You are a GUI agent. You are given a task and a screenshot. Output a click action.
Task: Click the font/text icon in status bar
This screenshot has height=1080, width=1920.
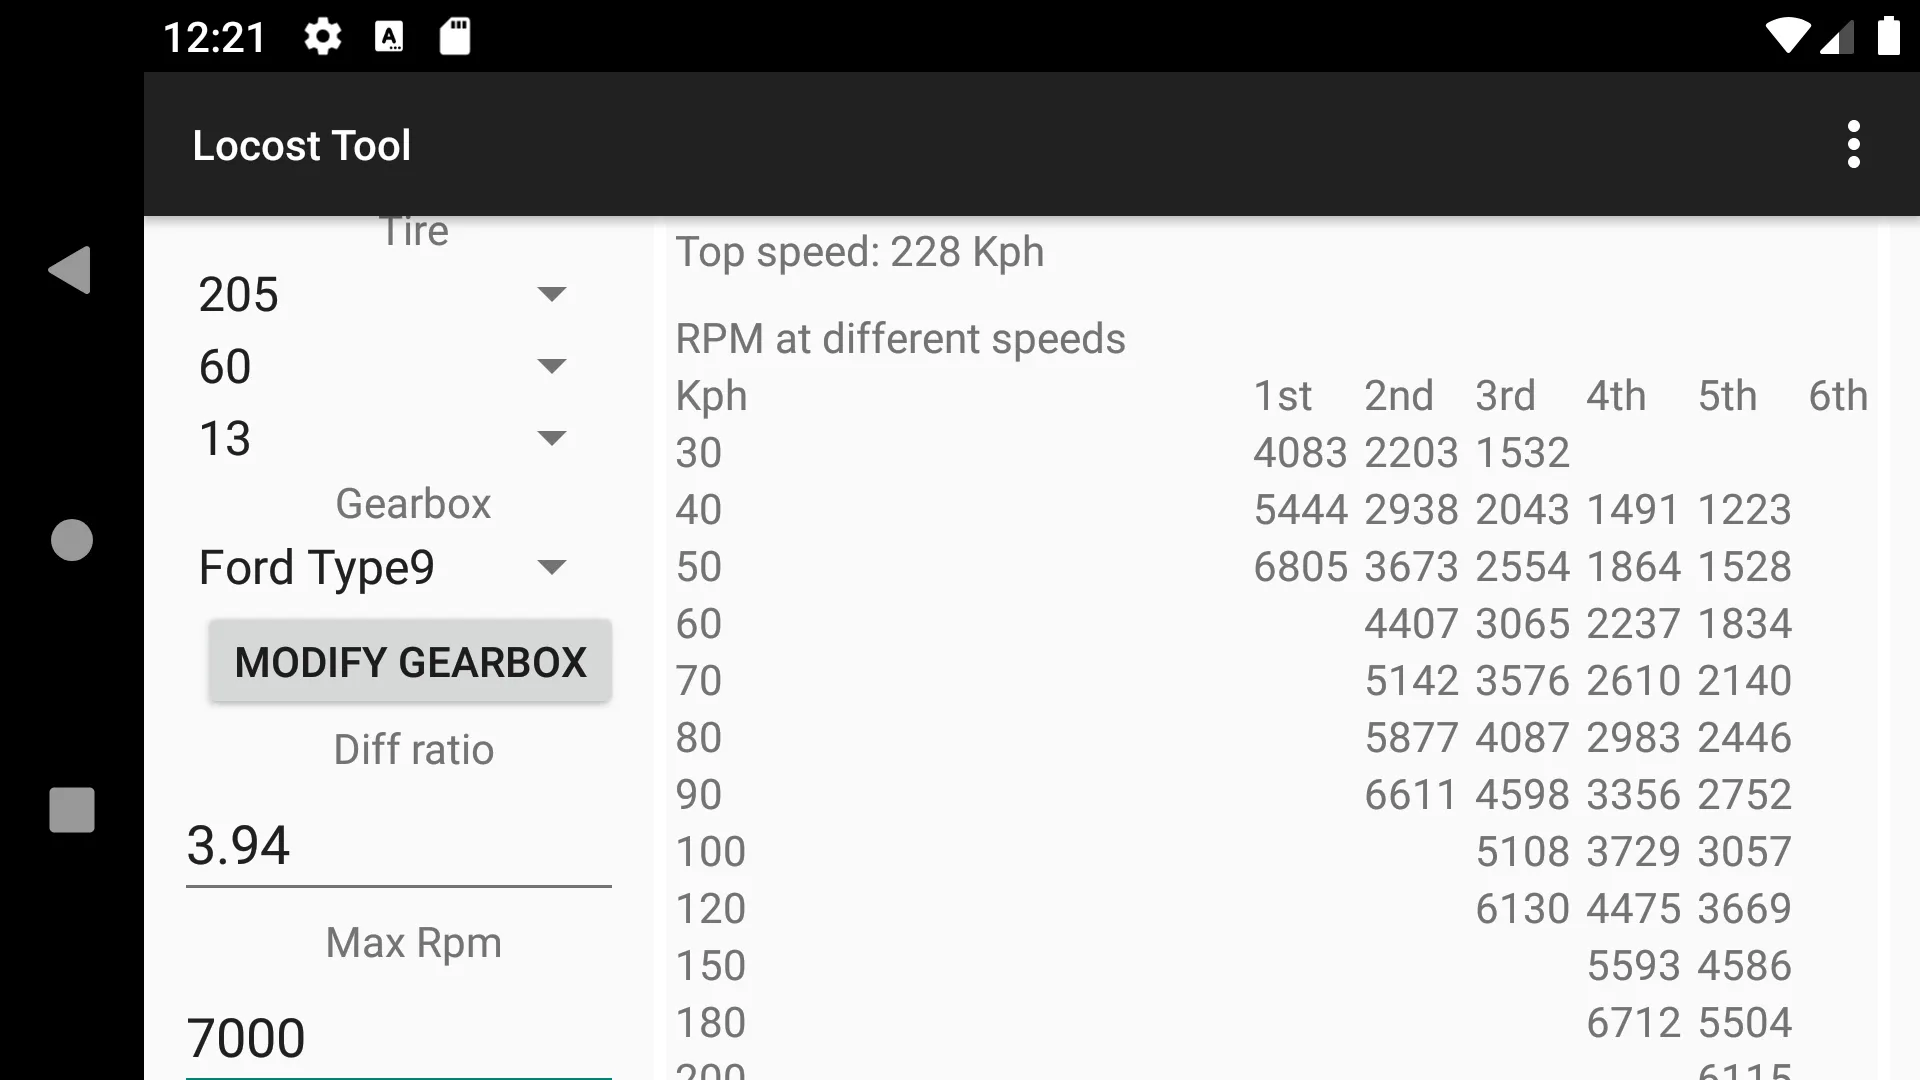388,36
